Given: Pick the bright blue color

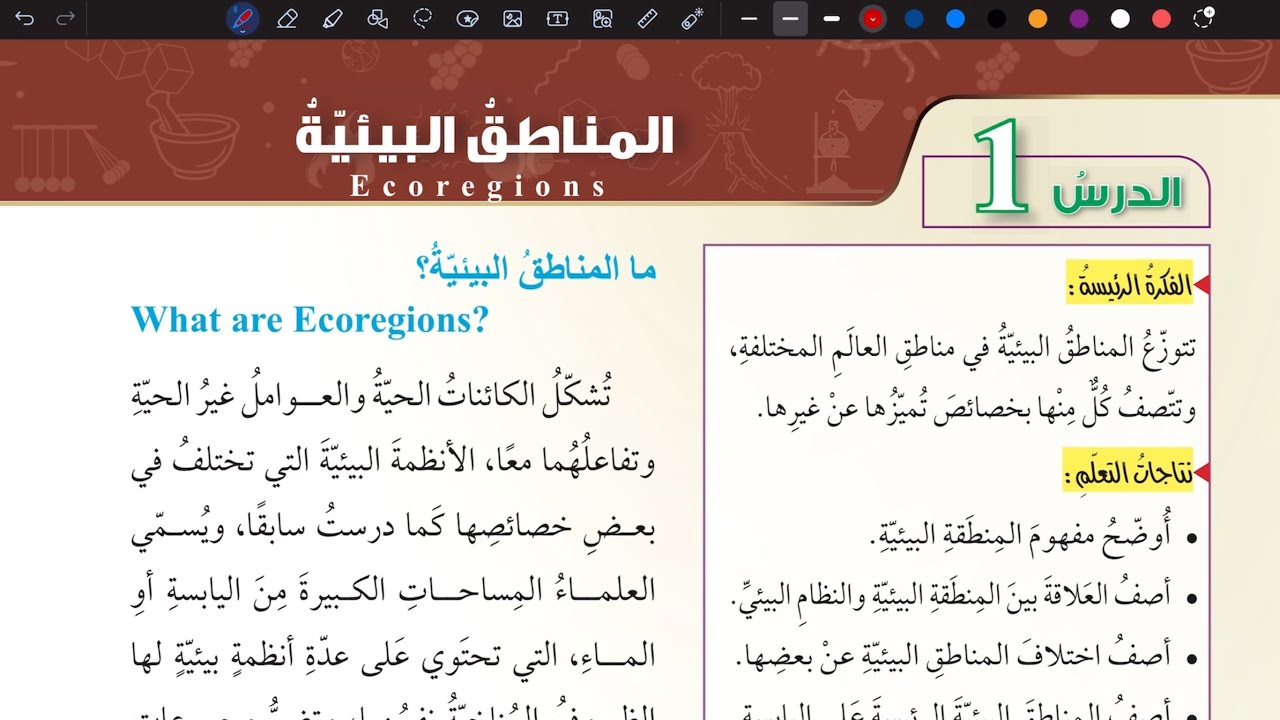Looking at the screenshot, I should pyautogui.click(x=955, y=18).
